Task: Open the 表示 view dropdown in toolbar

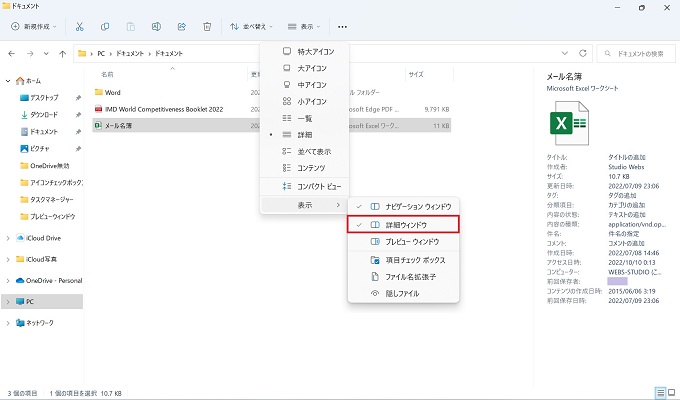Action: click(x=304, y=27)
